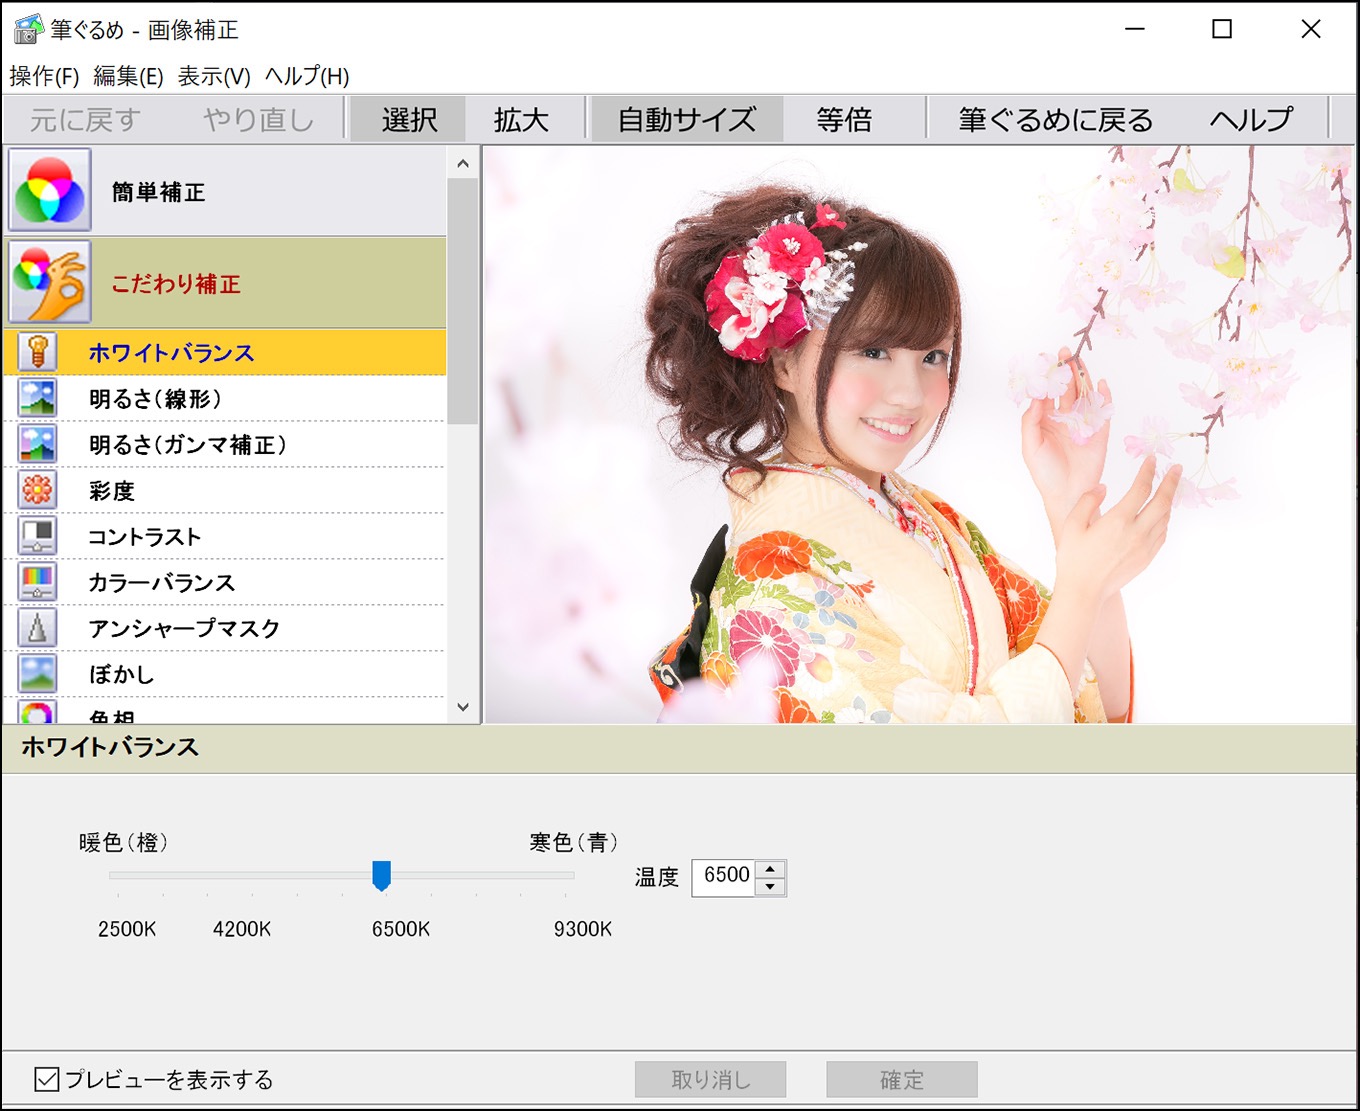Click the アンシャープマスク triangle icon
The width and height of the screenshot is (1360, 1111).
(38, 628)
